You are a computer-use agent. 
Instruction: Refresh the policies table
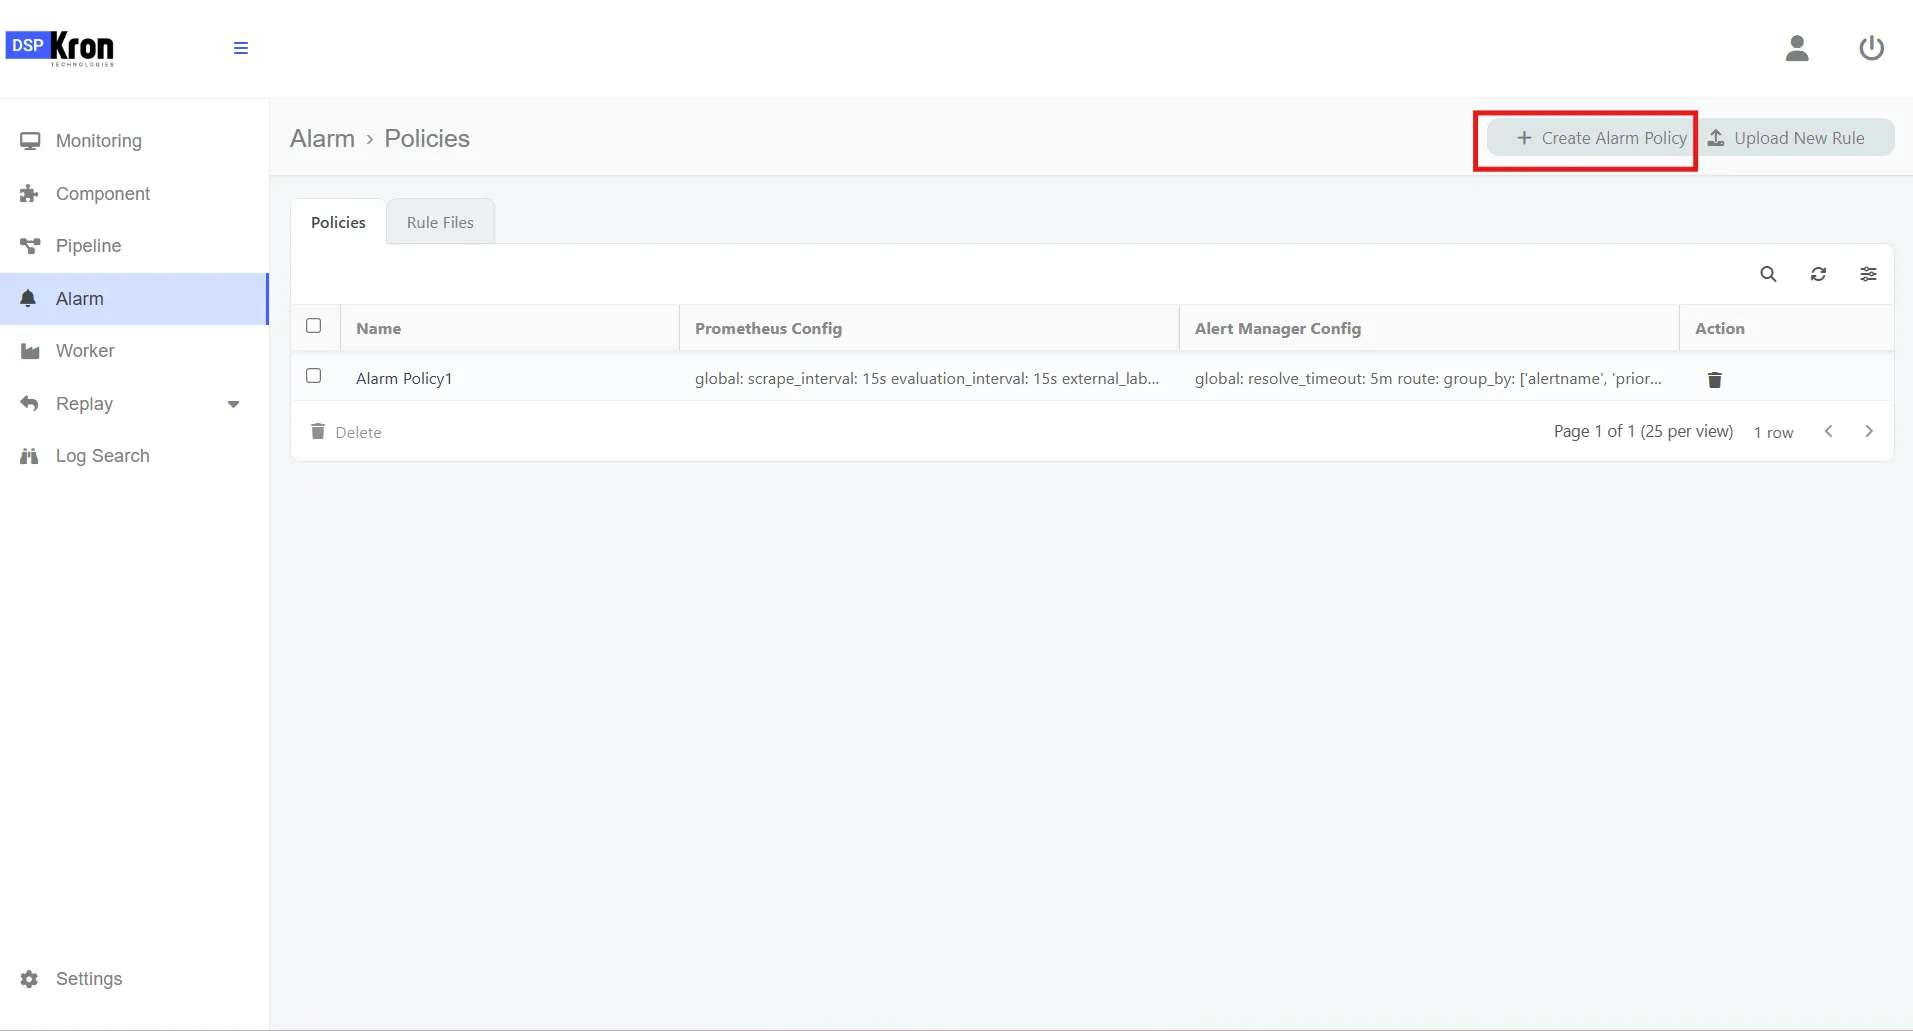click(1818, 274)
